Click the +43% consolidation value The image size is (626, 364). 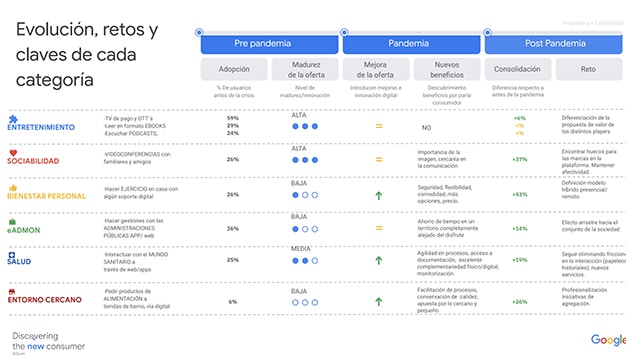pyautogui.click(x=520, y=194)
